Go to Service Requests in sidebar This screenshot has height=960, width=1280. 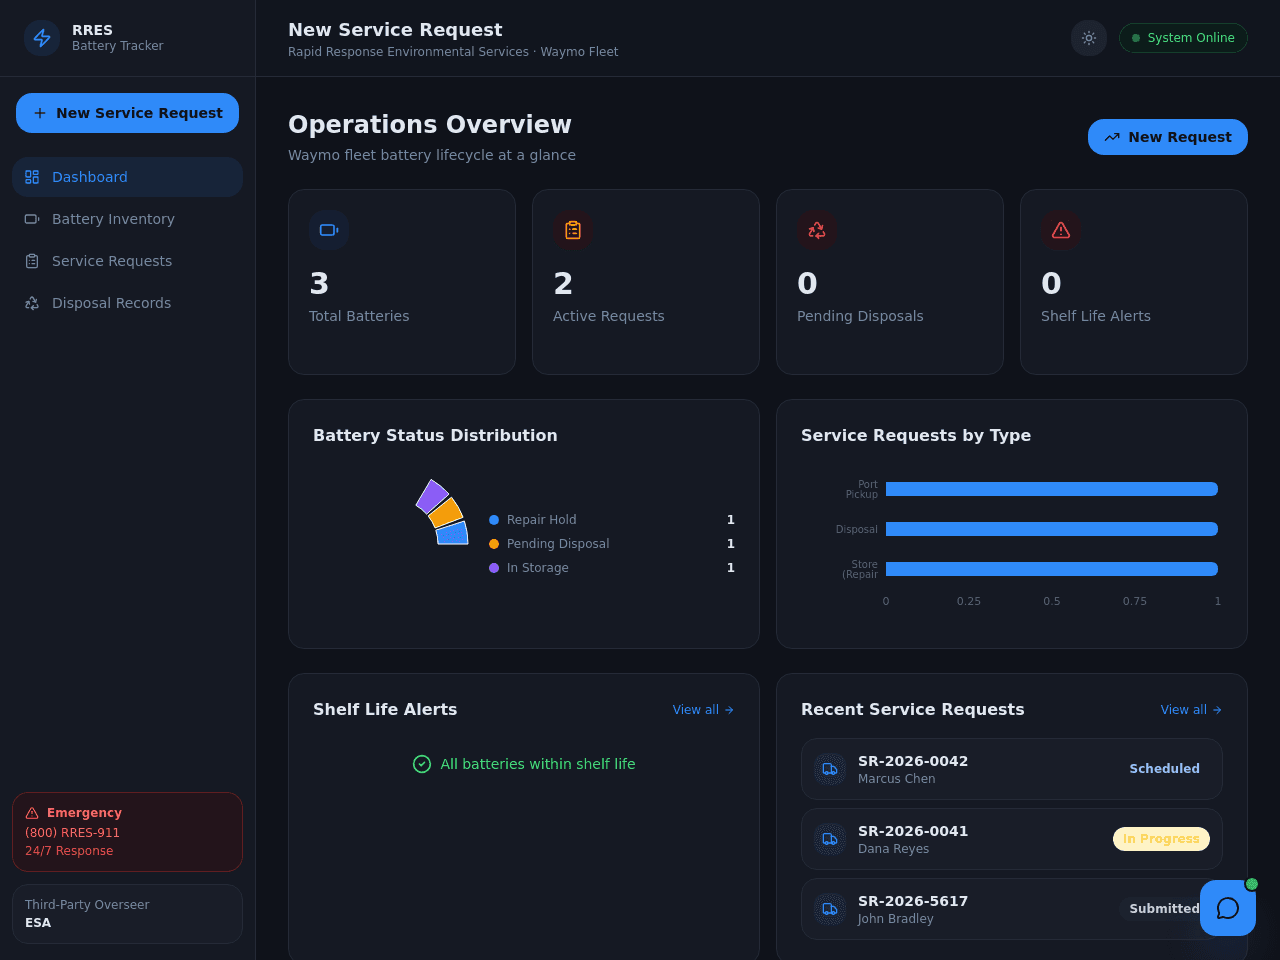click(127, 261)
